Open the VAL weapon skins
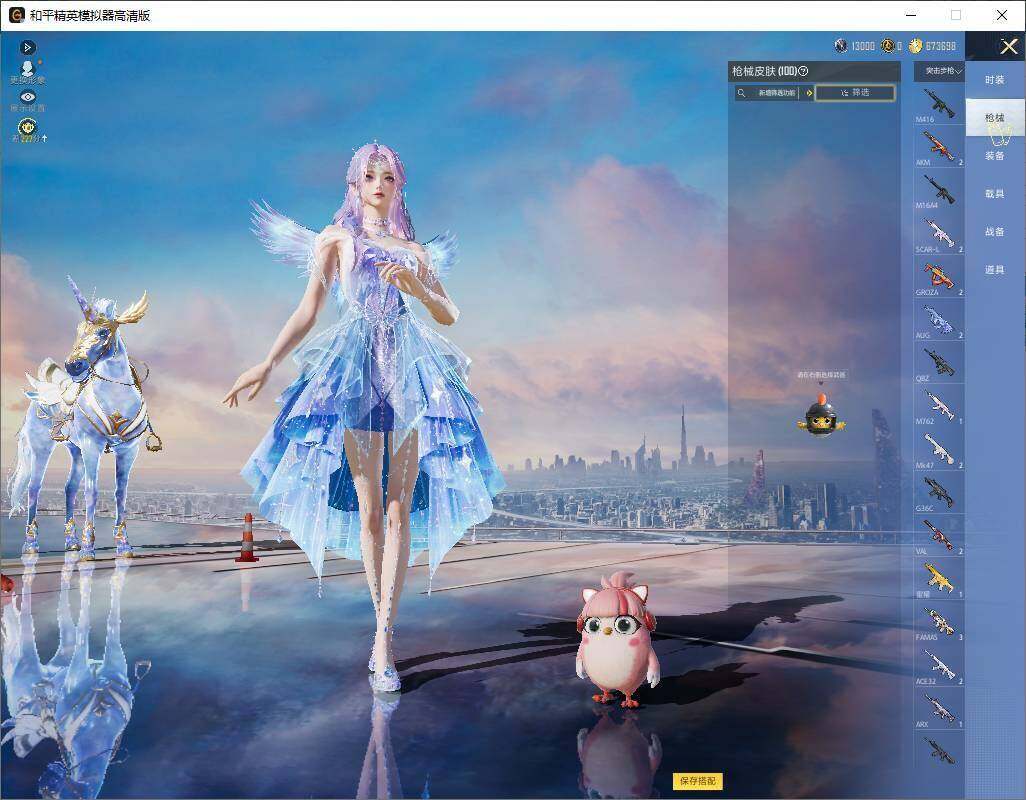 click(x=939, y=536)
